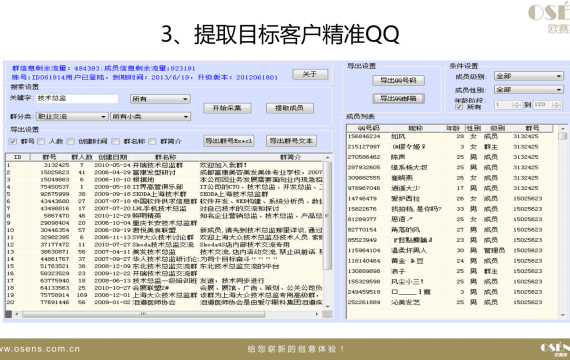Select member row 角落的风

pyautogui.click(x=450, y=230)
